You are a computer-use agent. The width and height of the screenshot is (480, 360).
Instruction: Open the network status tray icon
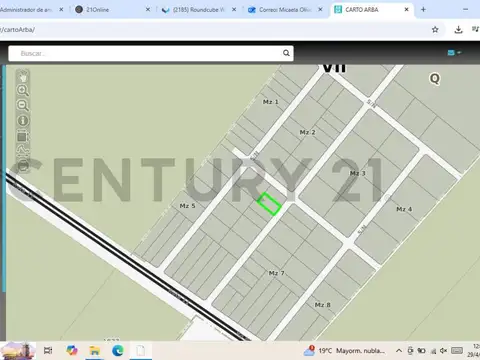(x=434, y=351)
